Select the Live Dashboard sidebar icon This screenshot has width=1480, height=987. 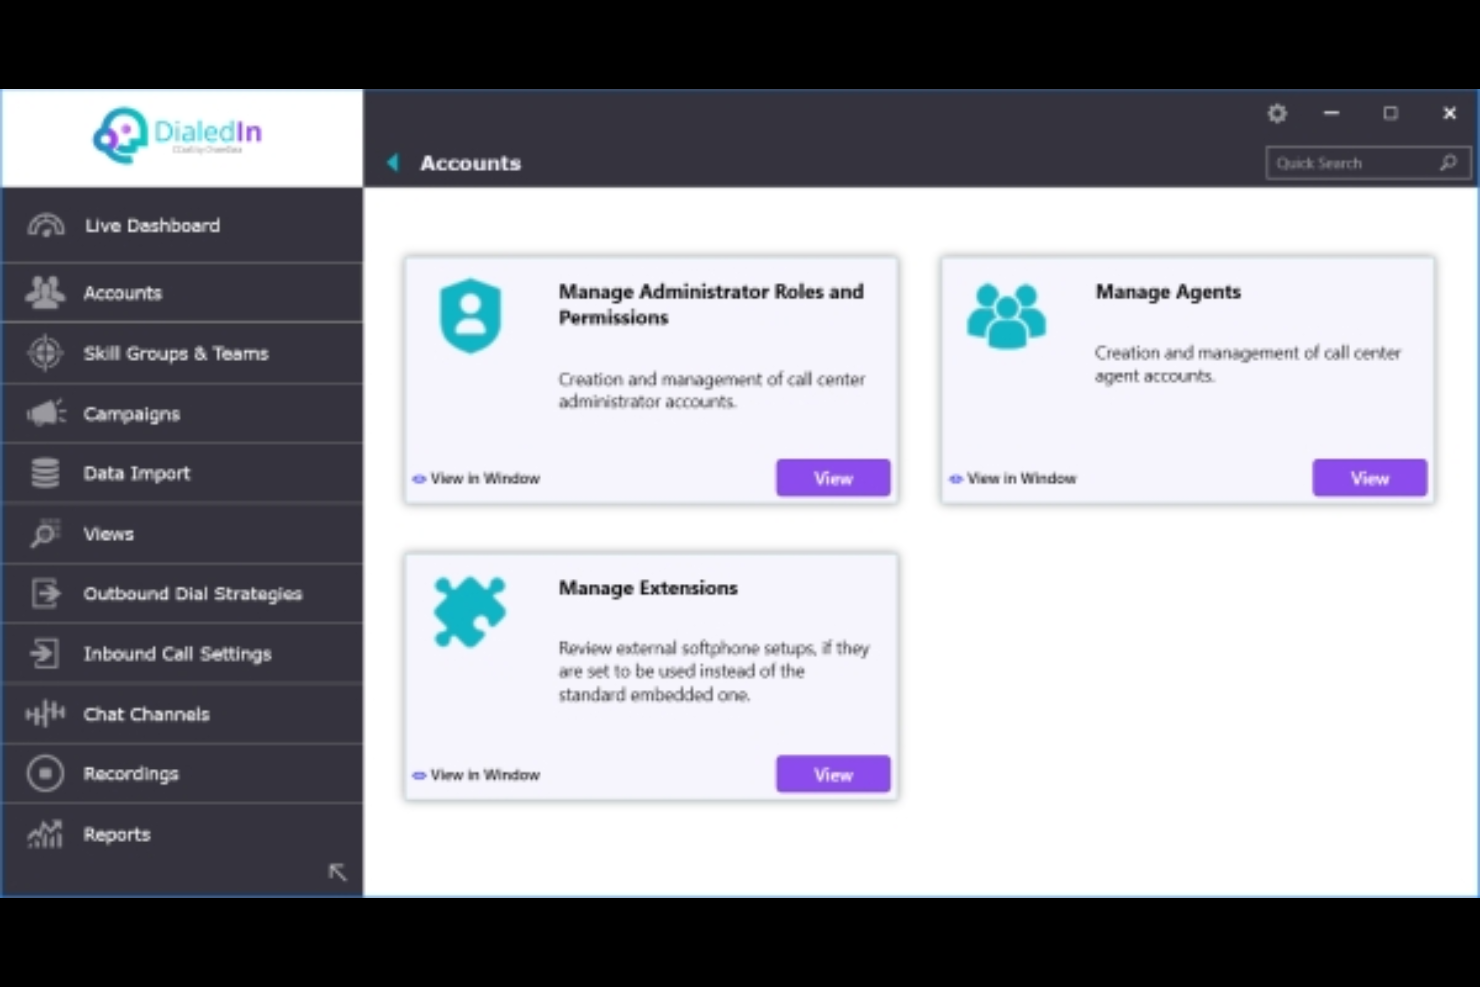point(44,225)
